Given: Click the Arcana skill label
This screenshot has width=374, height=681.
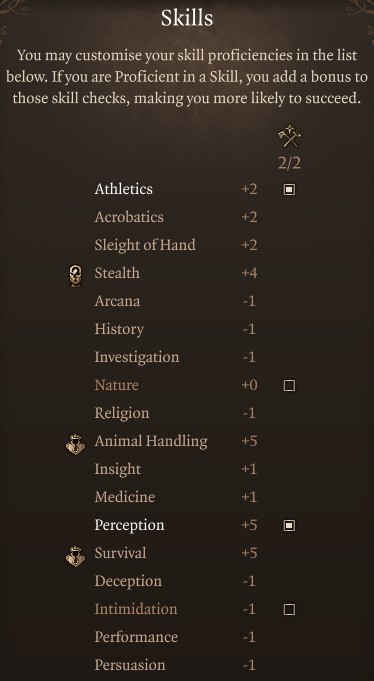Looking at the screenshot, I should pyautogui.click(x=117, y=301).
